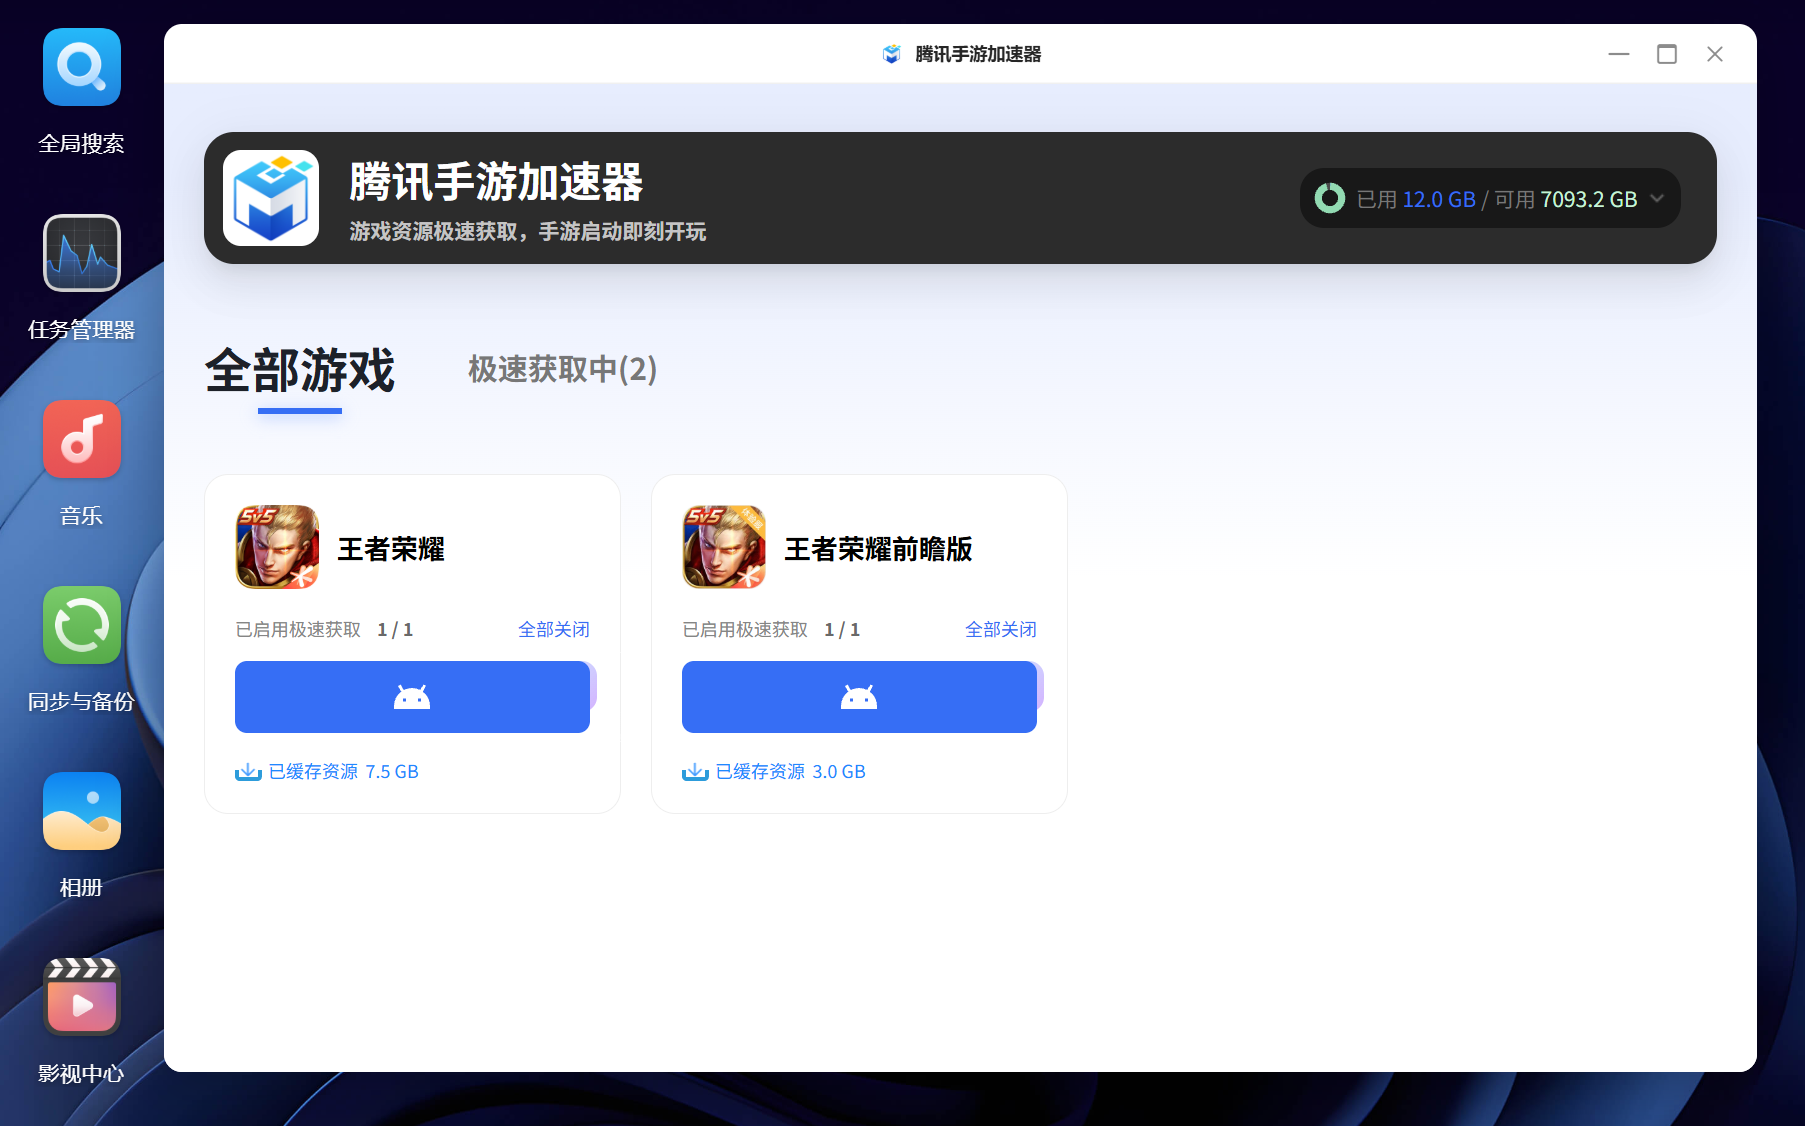
Task: Launch 任务管理器 from the dock
Action: point(81,253)
